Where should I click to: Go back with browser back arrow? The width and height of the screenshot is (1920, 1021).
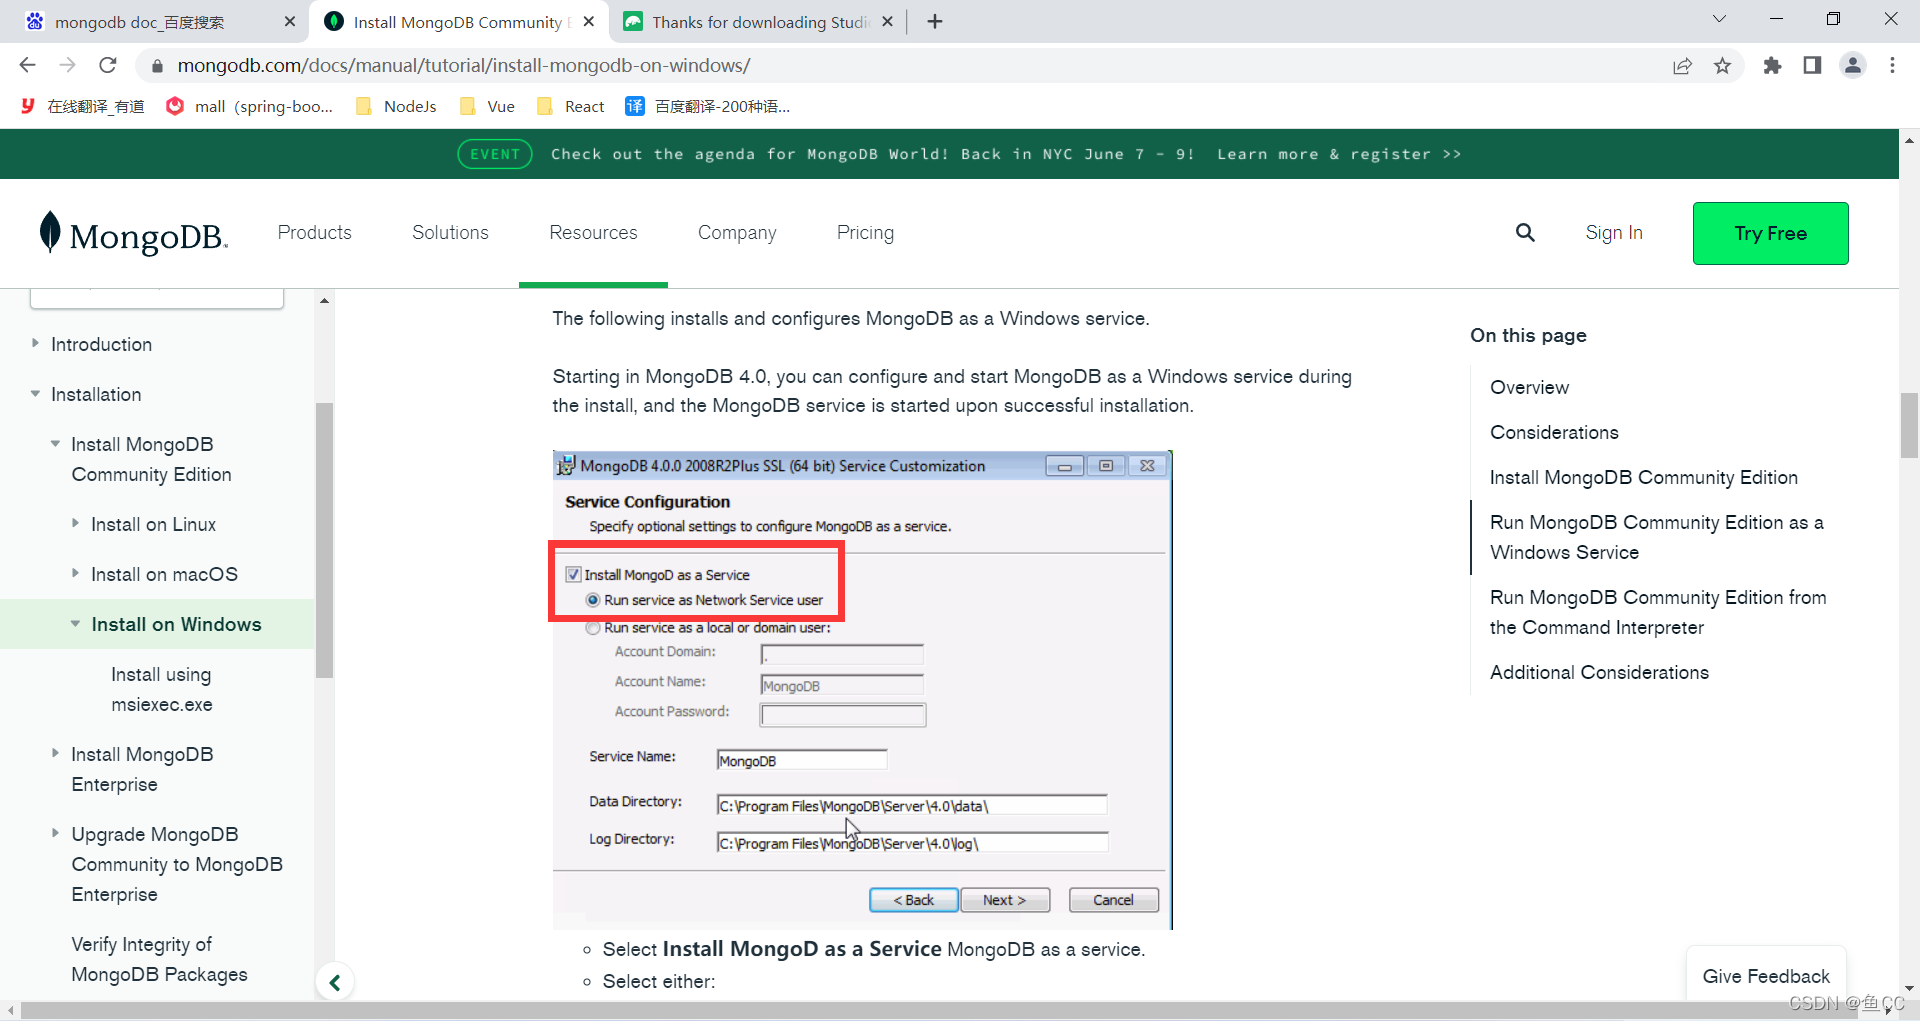tap(27, 65)
